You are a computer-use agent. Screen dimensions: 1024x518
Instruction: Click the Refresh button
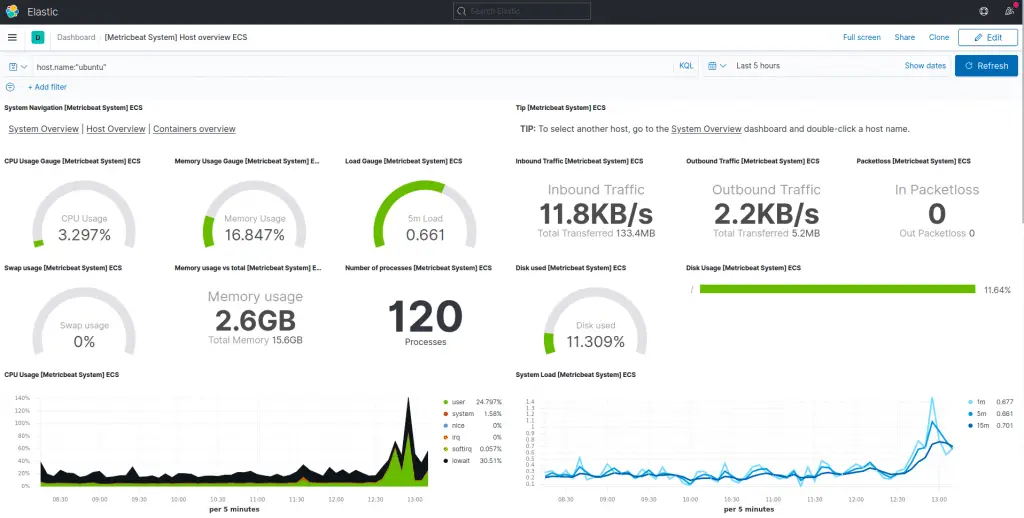point(986,65)
